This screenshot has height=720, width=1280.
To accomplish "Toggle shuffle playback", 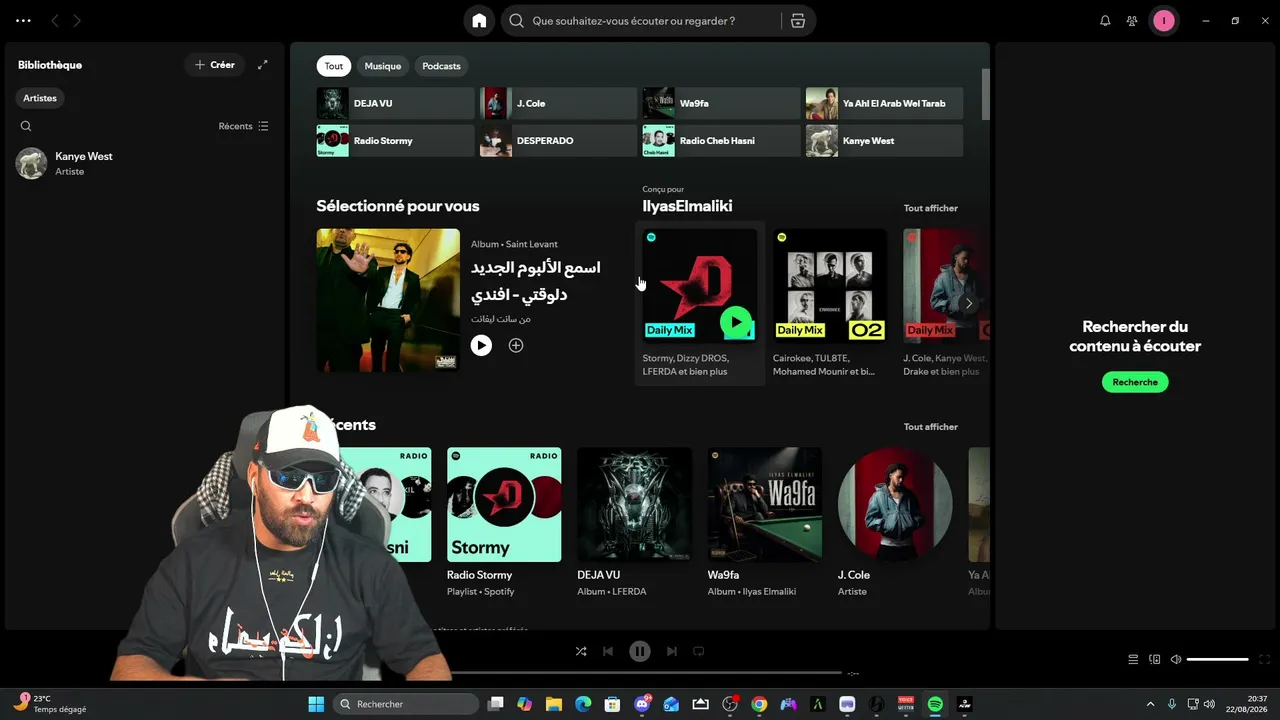I will point(581,651).
